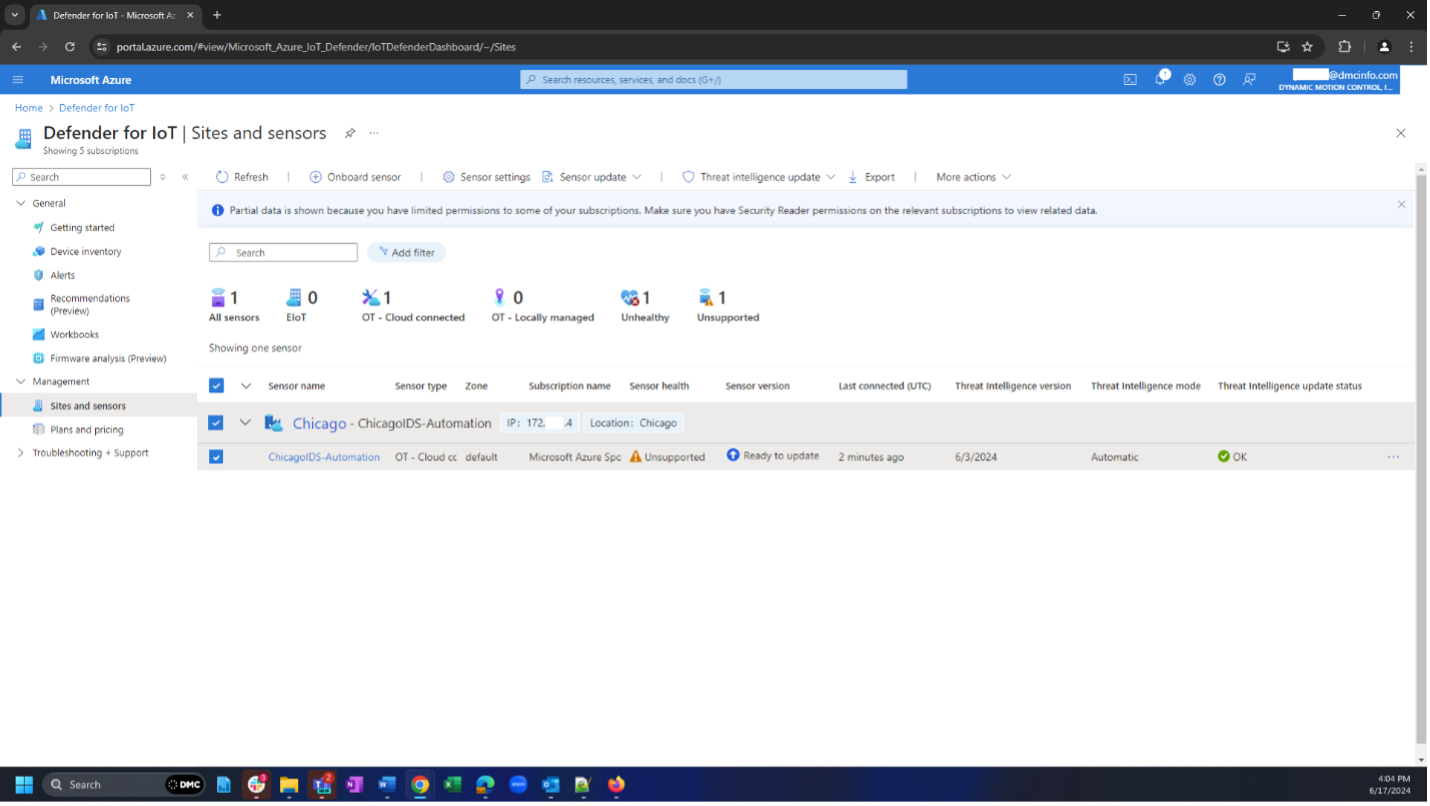Sort by Last connected (UTC) column header
Image resolution: width=1430 pixels, height=806 pixels.
[885, 386]
